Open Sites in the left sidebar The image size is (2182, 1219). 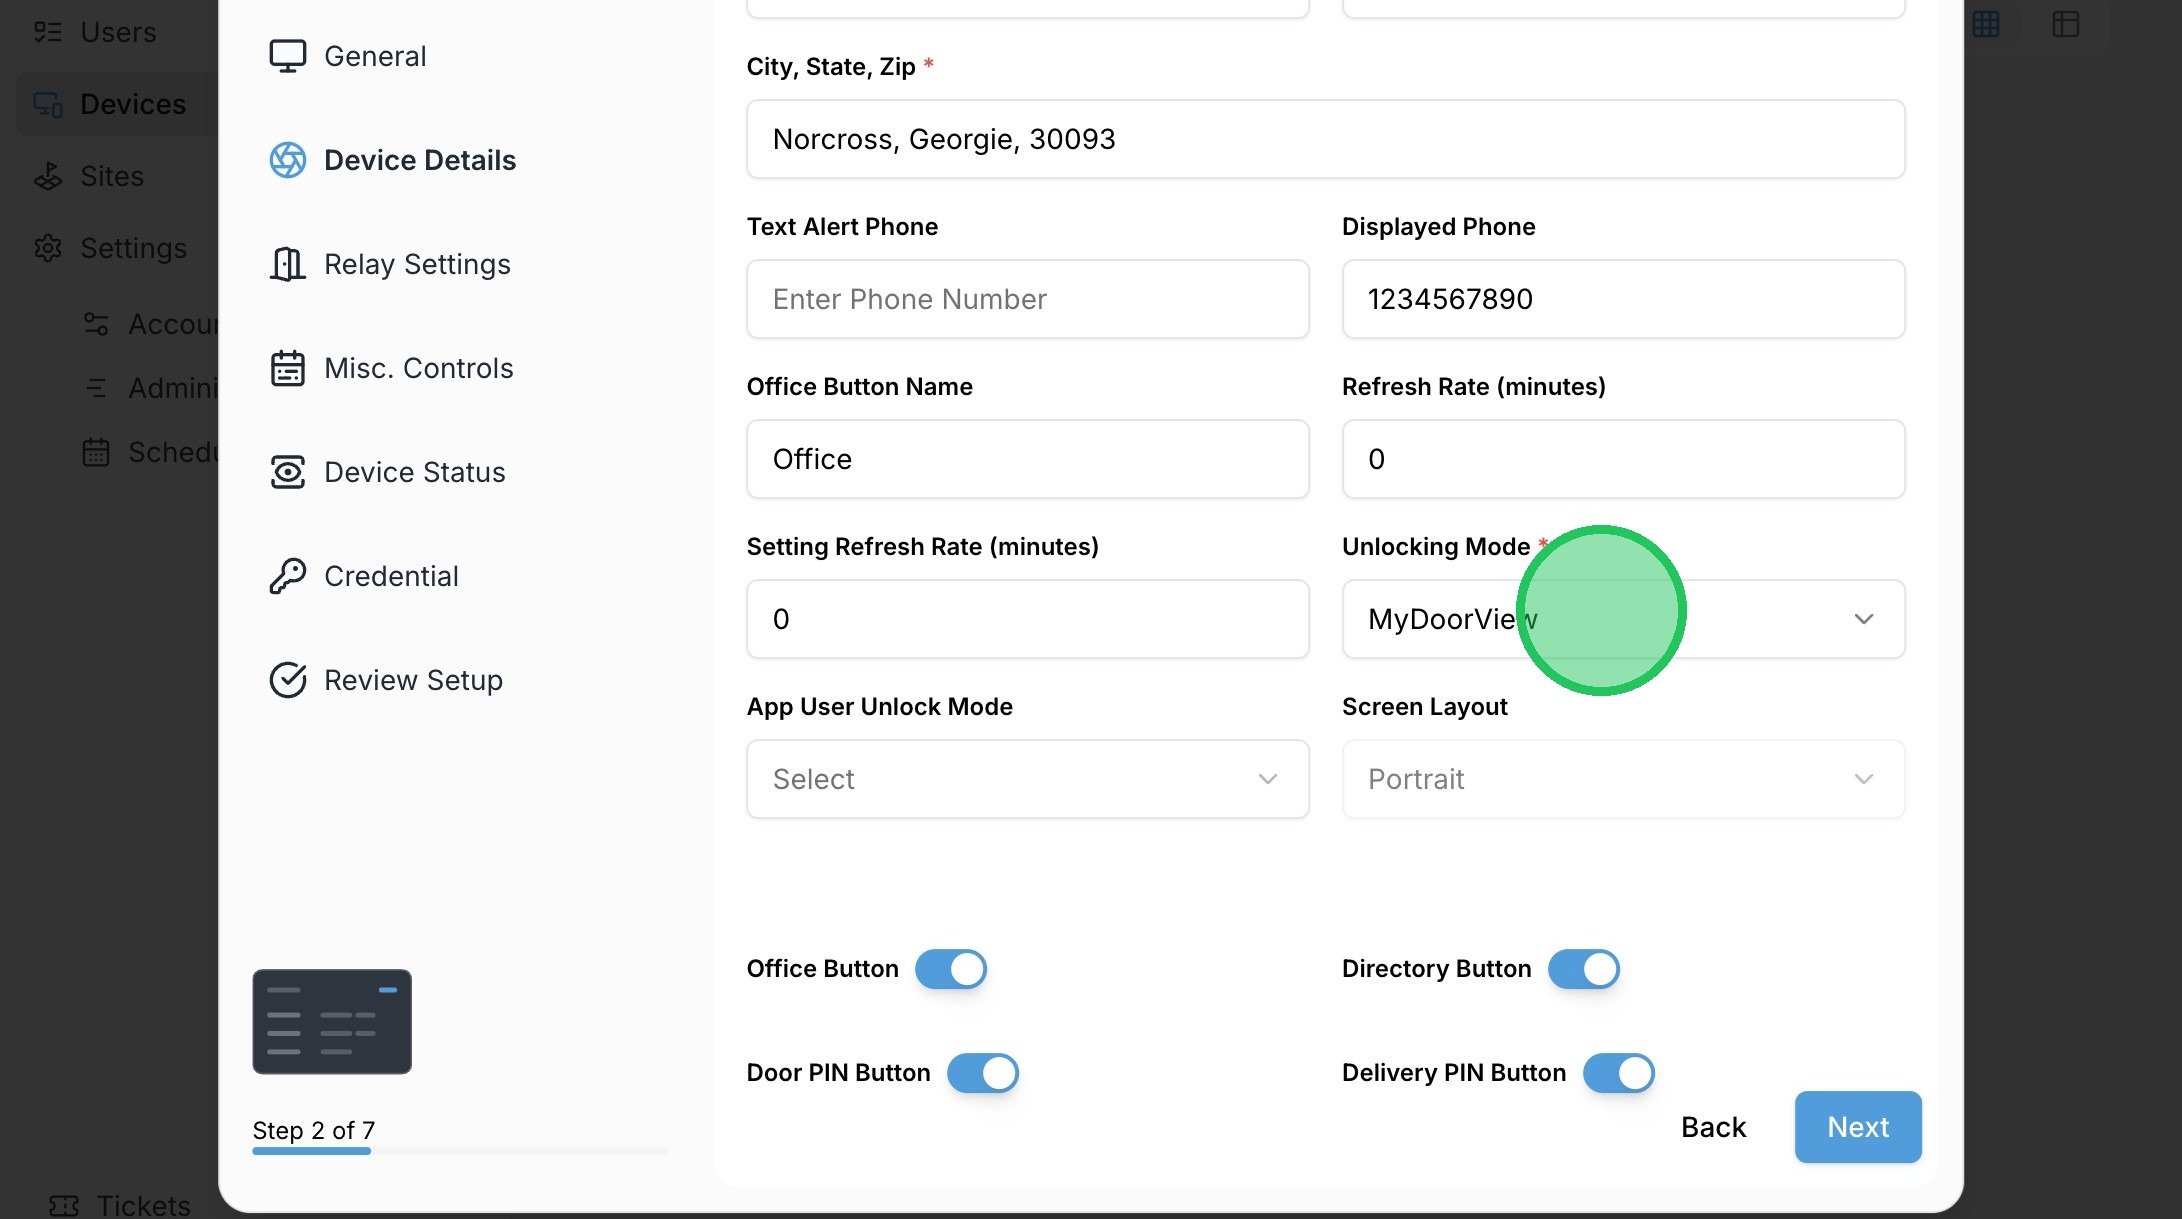(111, 176)
